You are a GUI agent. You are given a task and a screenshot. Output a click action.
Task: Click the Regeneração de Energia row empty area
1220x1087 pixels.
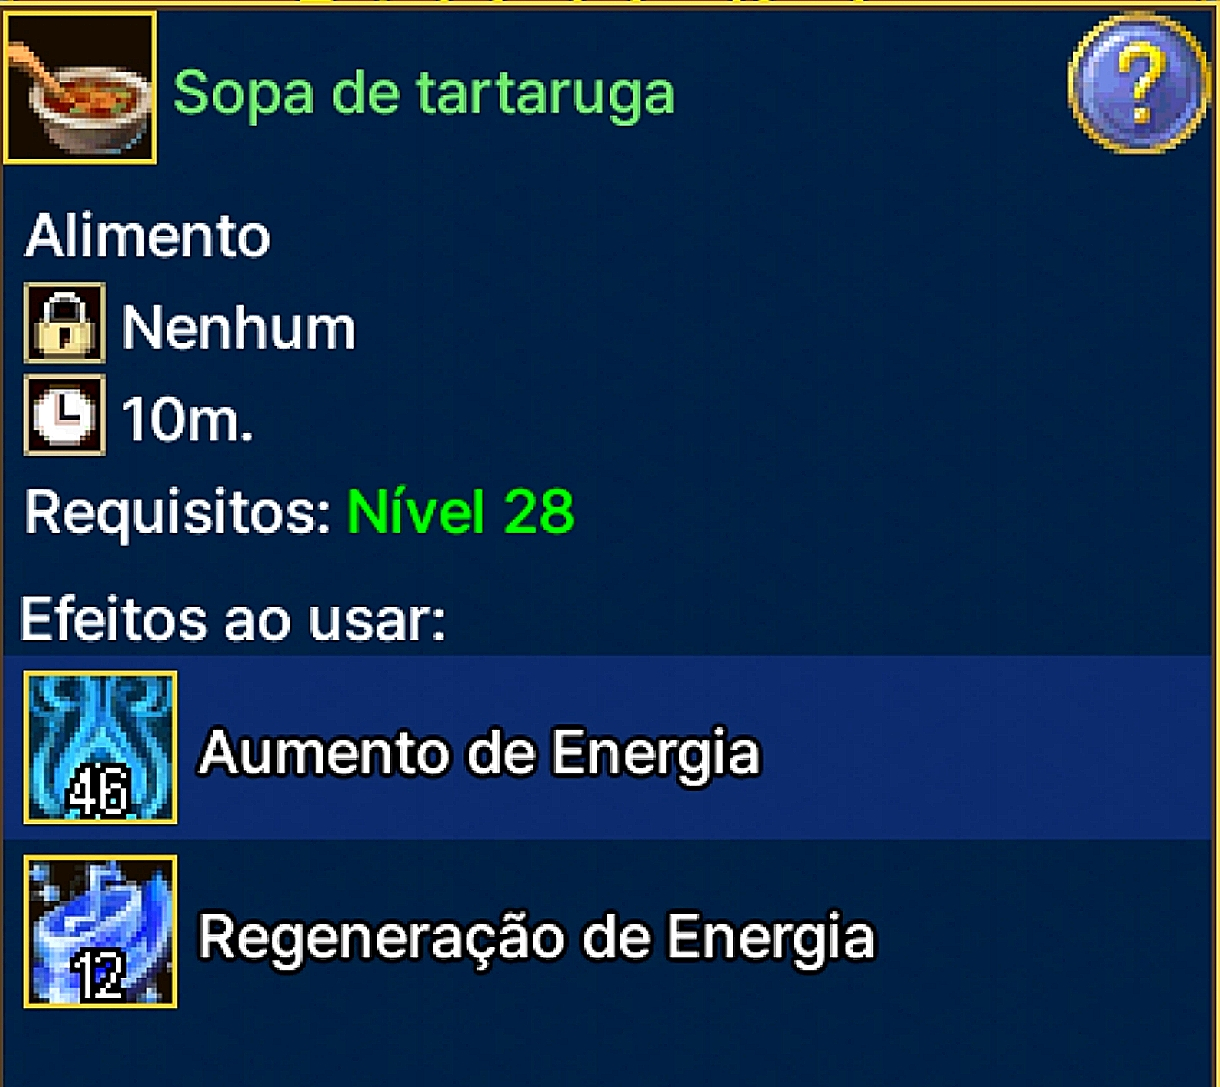coord(1040,932)
